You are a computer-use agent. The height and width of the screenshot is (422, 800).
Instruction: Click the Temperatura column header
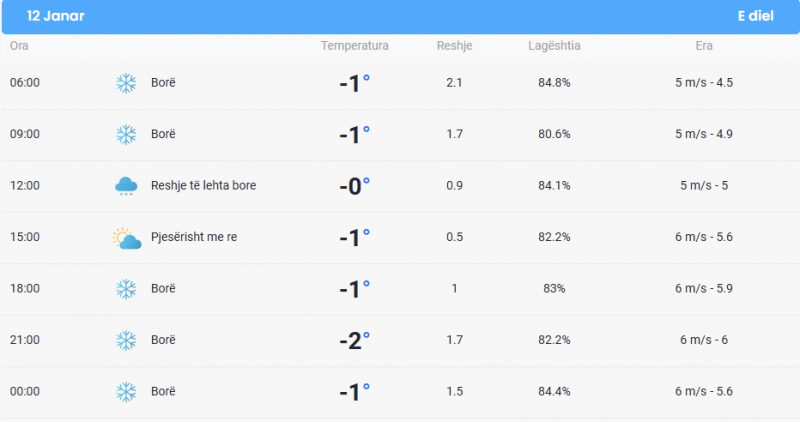[355, 46]
